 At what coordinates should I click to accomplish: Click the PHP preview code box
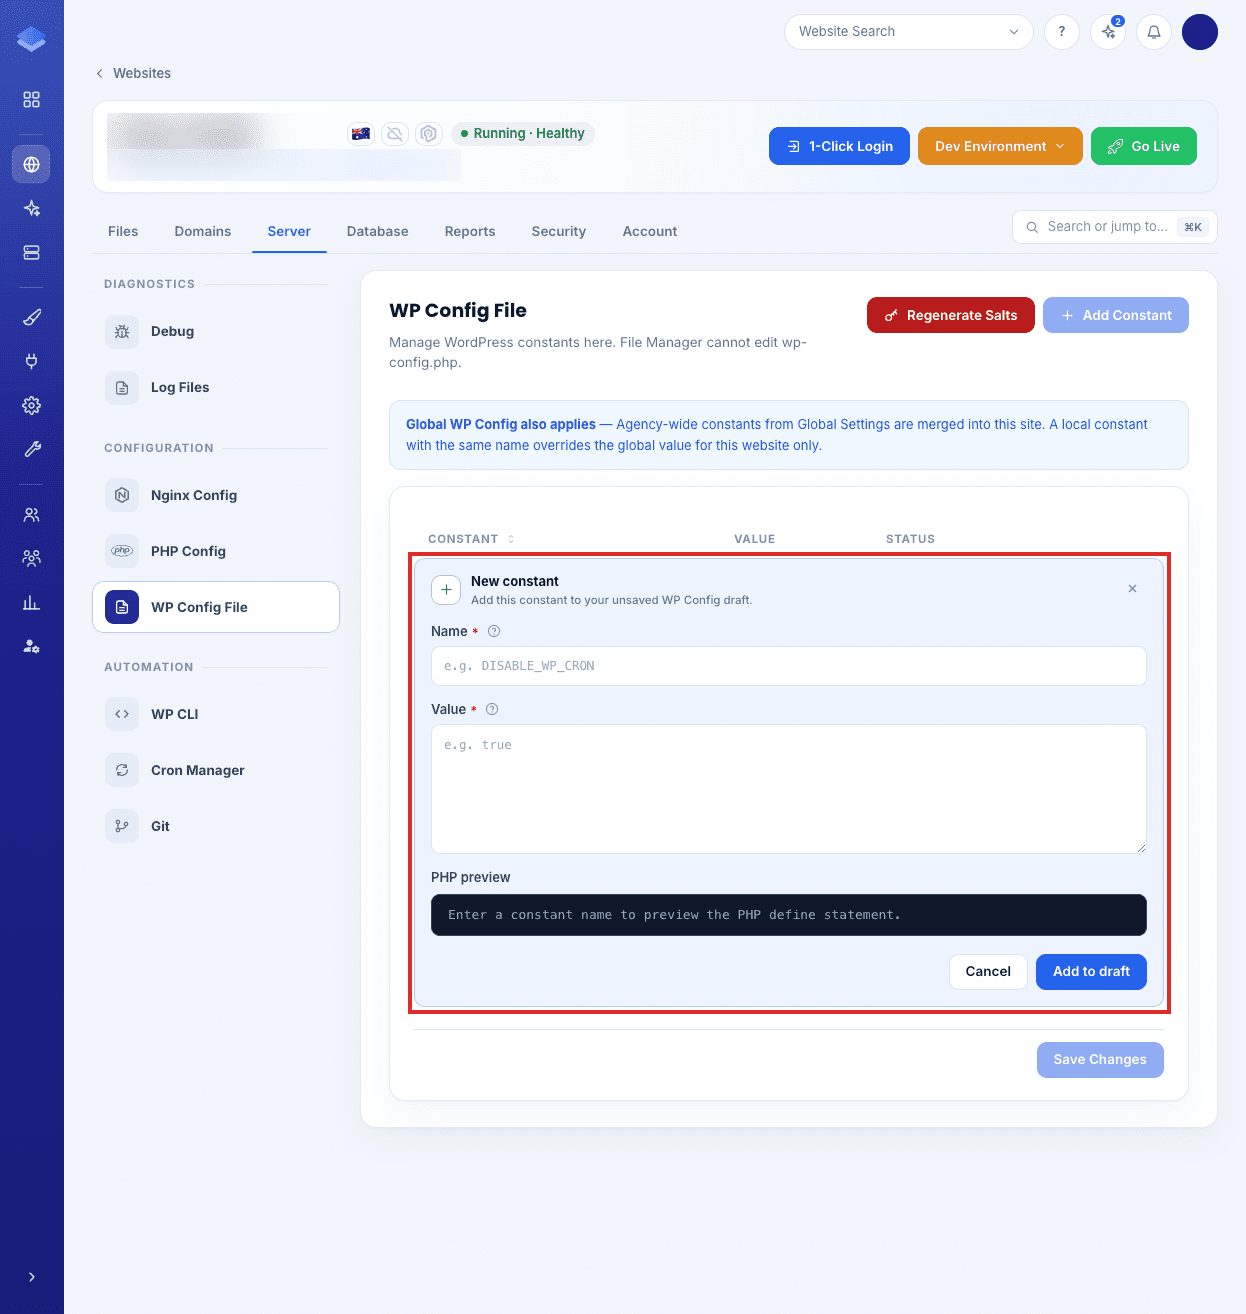tap(789, 915)
